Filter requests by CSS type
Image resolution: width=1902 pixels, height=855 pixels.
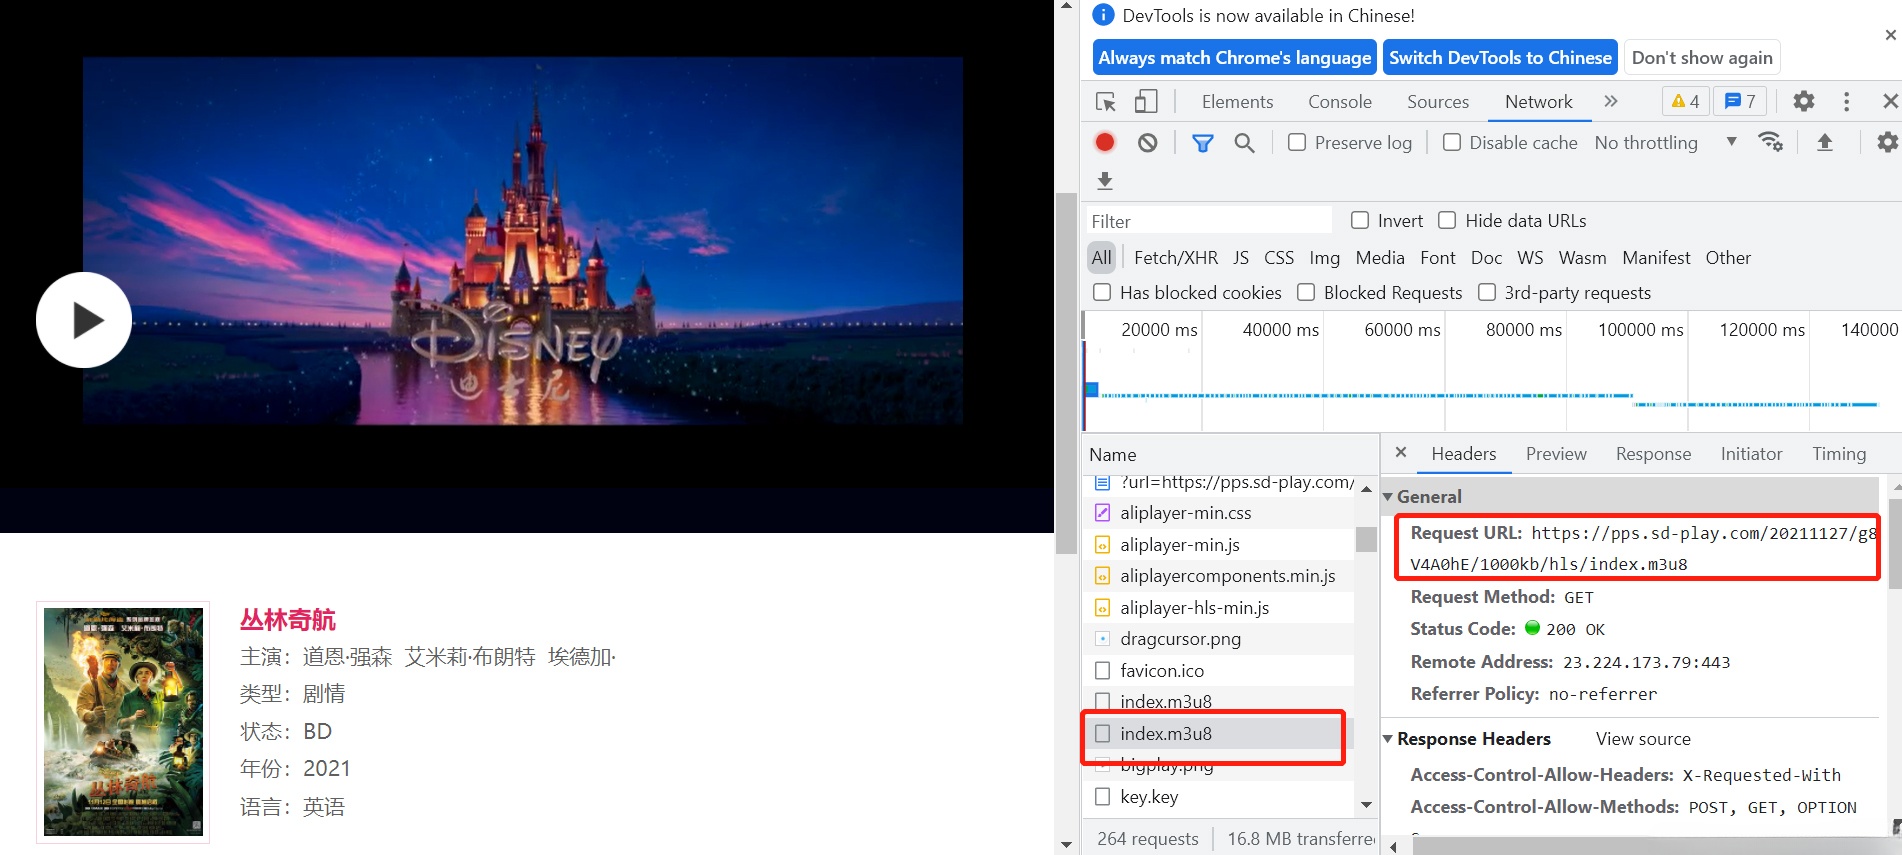(1279, 258)
